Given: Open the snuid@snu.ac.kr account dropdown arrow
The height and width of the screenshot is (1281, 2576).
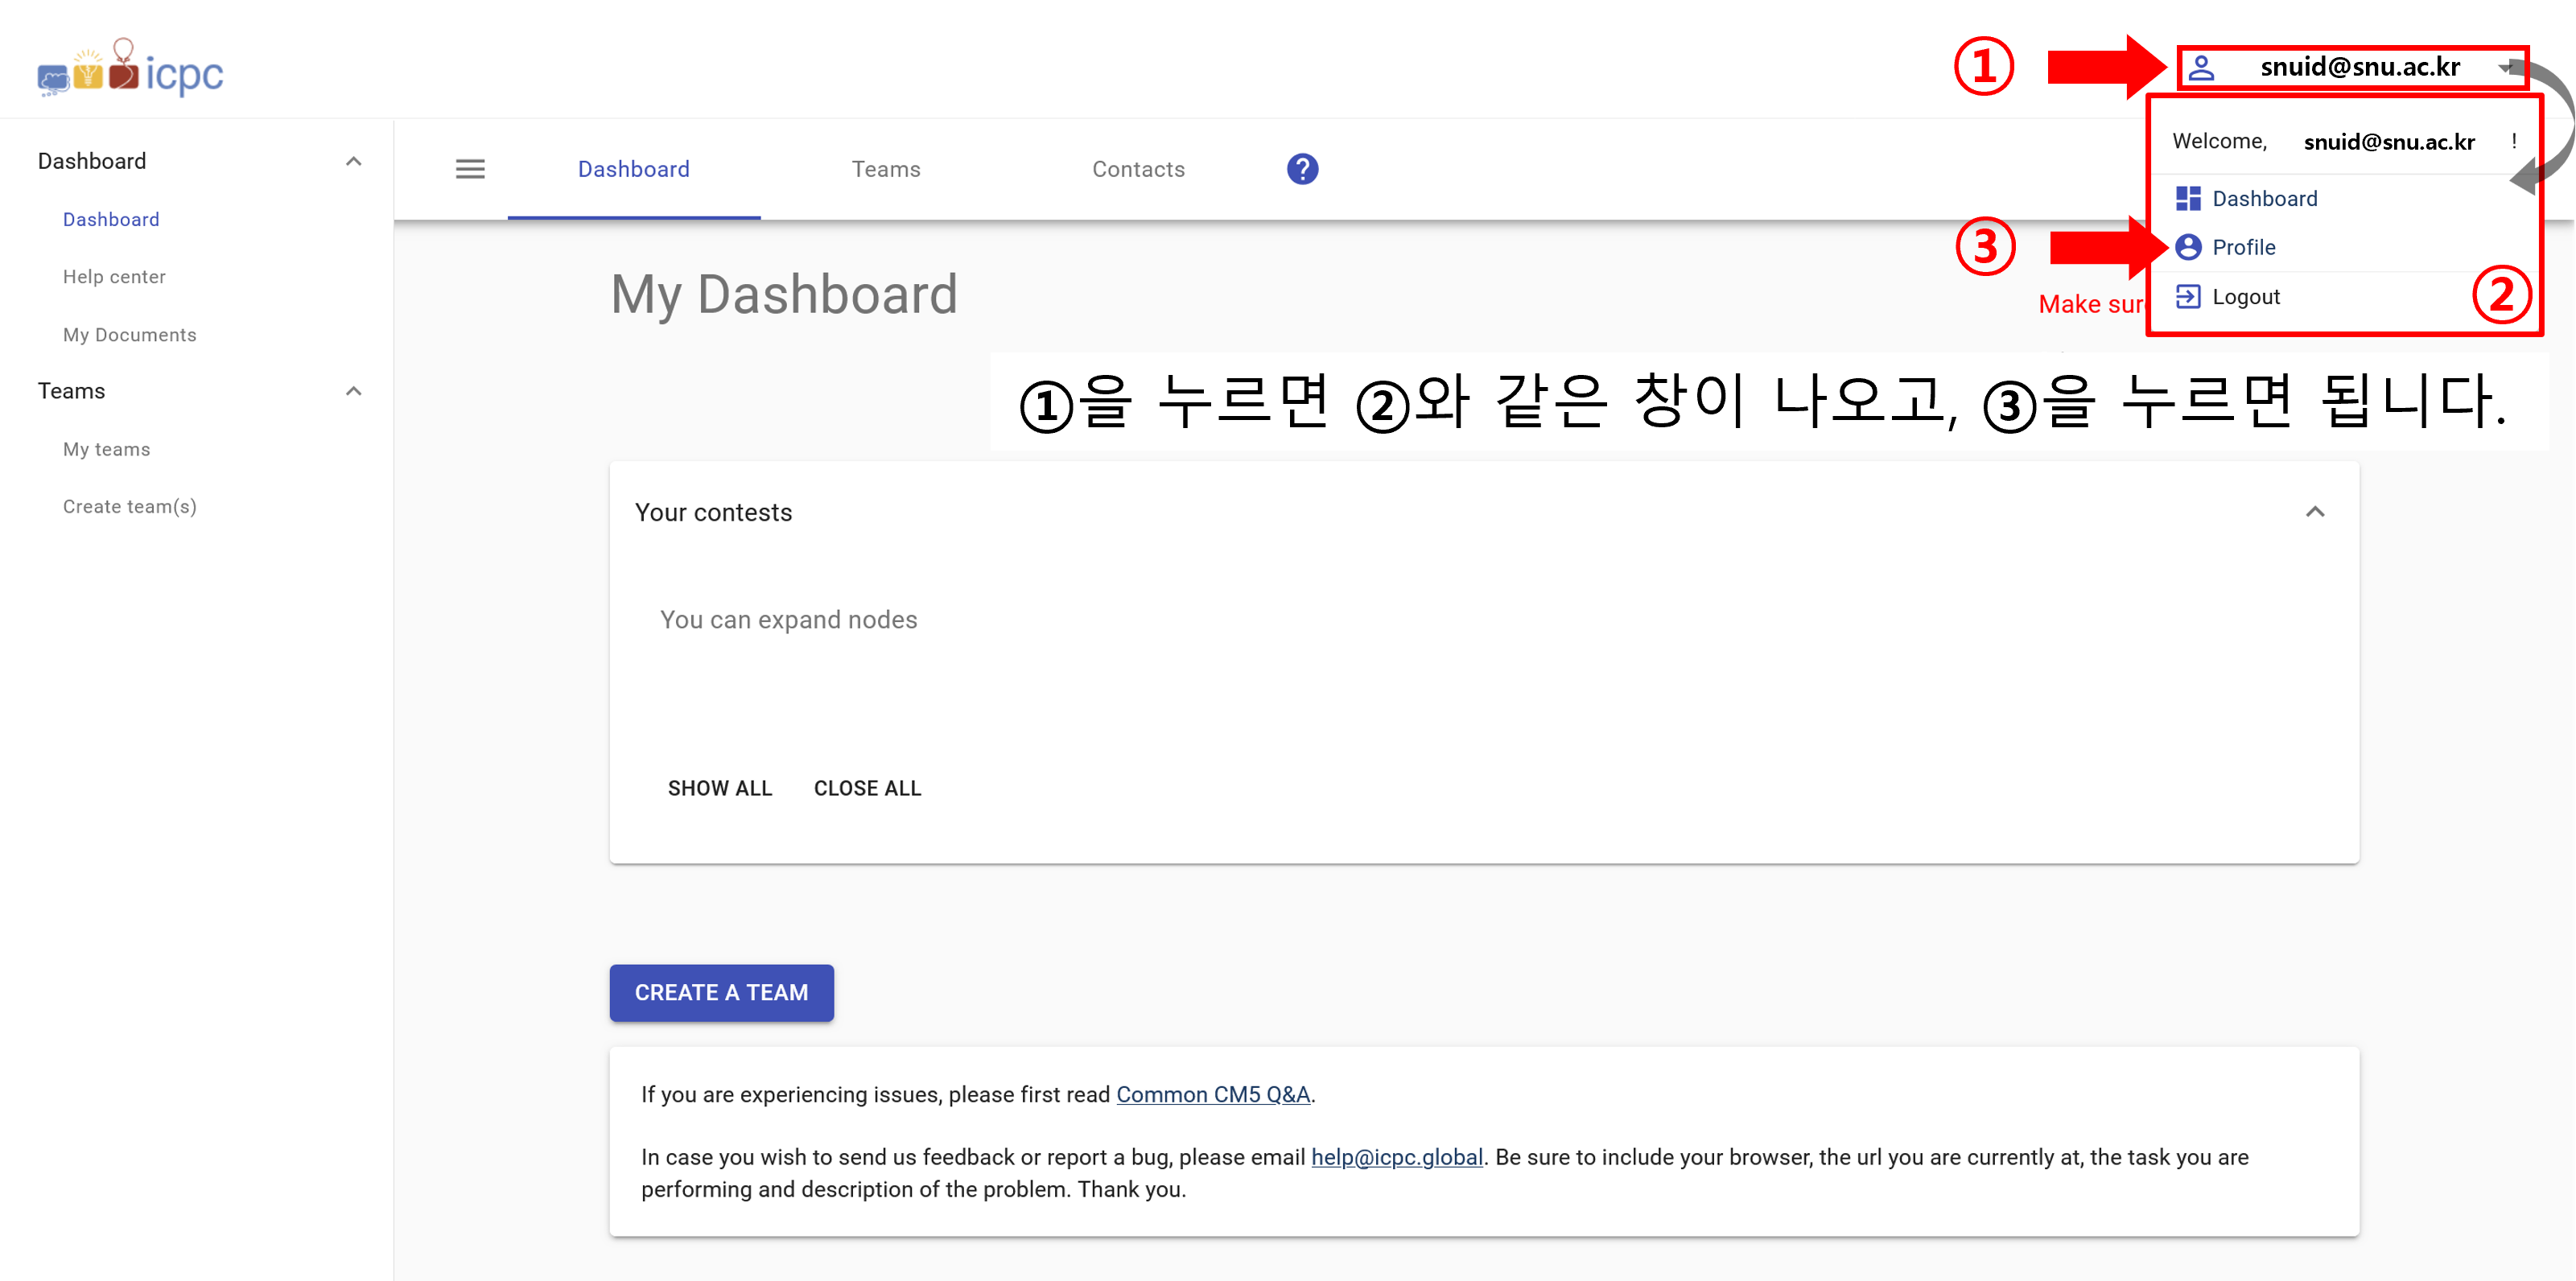Looking at the screenshot, I should (x=2505, y=68).
